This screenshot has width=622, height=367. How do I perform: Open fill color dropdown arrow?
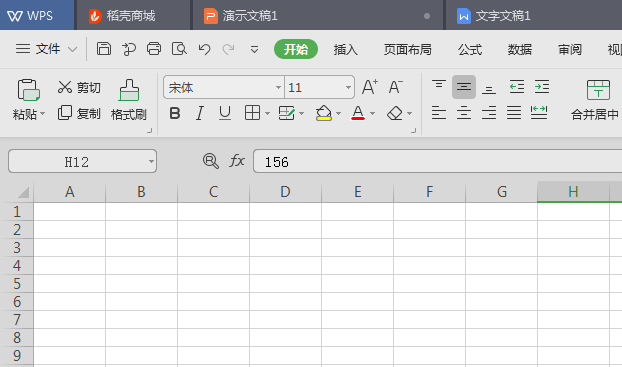click(x=338, y=114)
